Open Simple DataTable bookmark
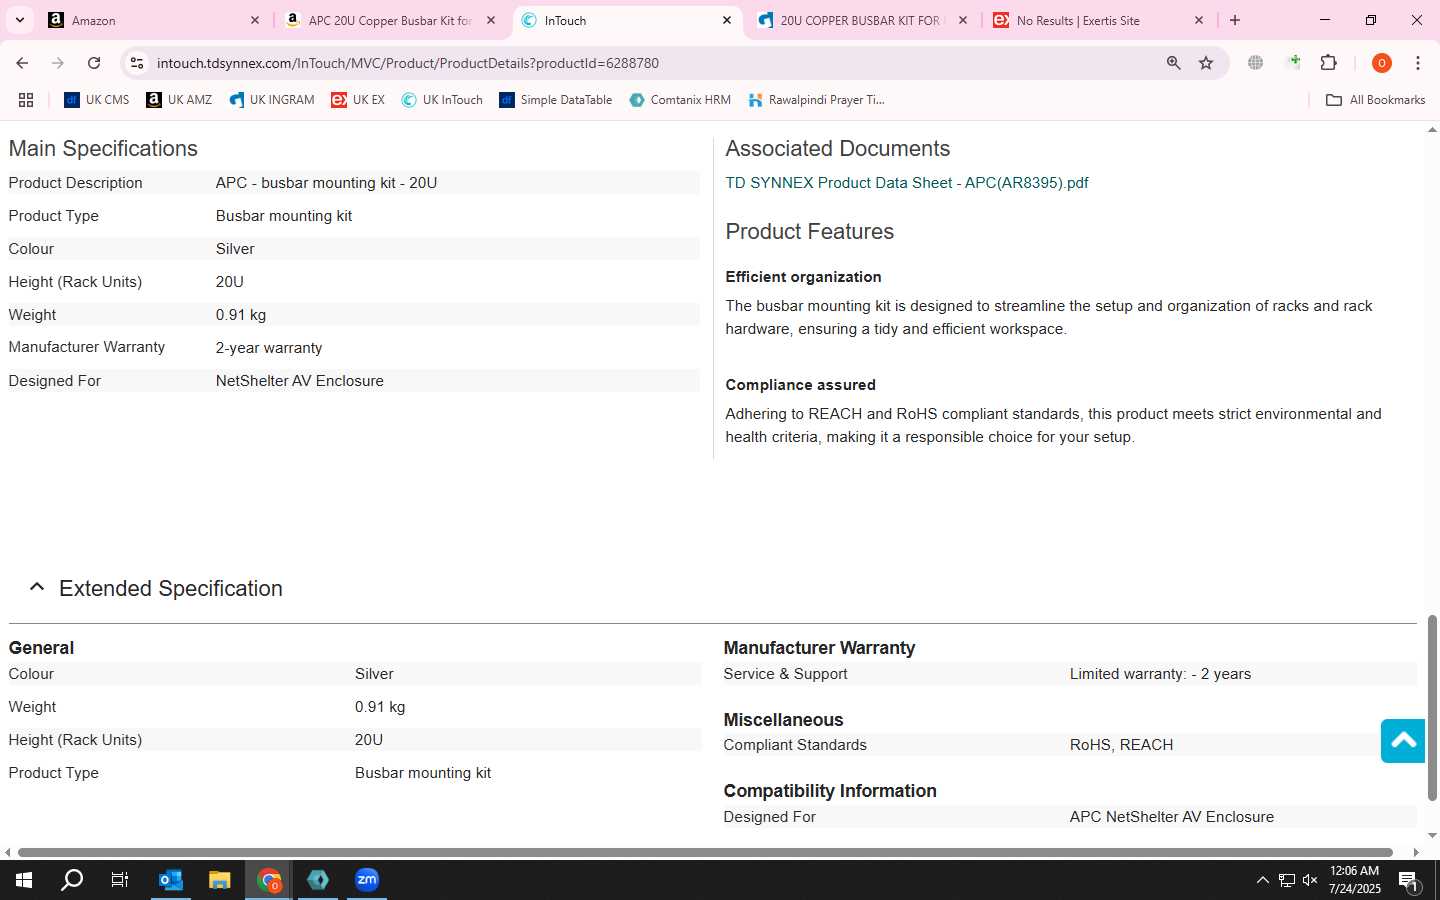Image resolution: width=1440 pixels, height=900 pixels. tap(556, 100)
